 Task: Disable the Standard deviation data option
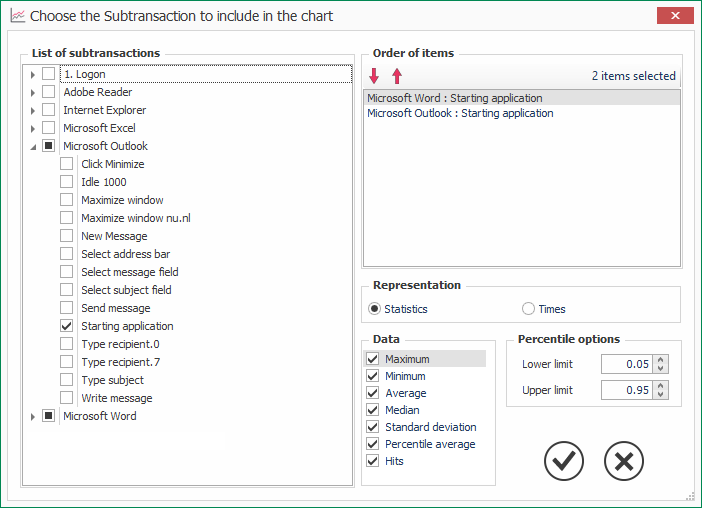372,427
